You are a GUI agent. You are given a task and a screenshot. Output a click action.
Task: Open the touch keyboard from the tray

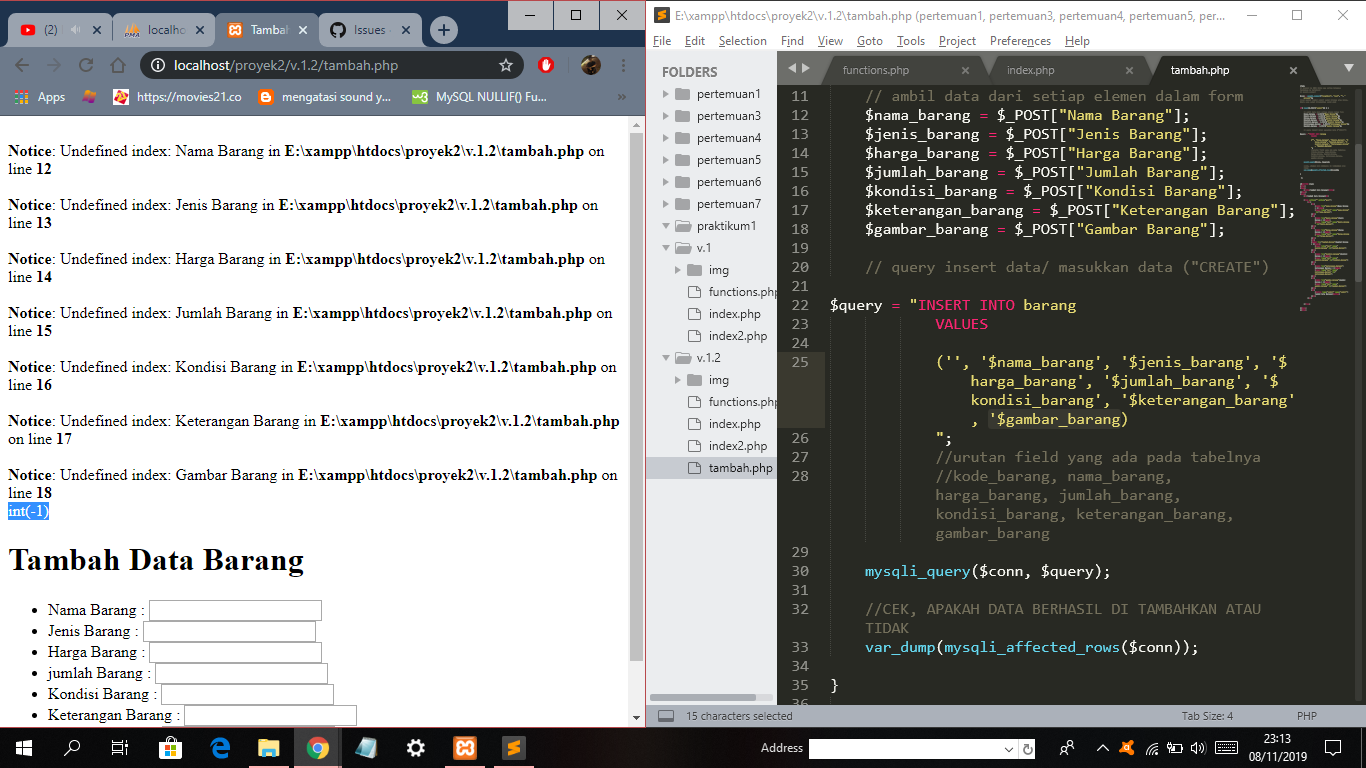click(x=1226, y=748)
